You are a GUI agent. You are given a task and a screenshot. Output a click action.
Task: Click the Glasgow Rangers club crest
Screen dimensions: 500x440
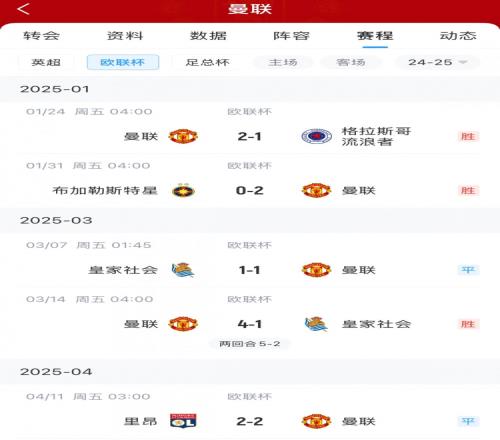pyautogui.click(x=316, y=136)
